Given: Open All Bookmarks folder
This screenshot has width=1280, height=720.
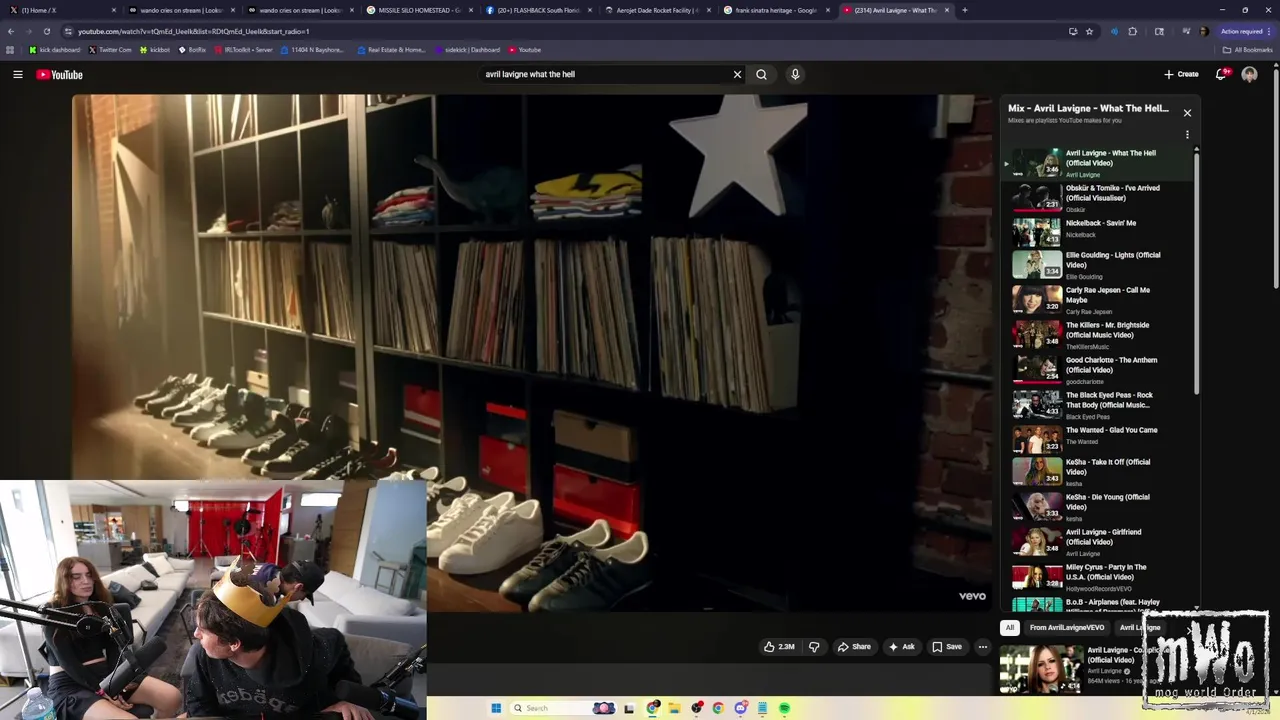Looking at the screenshot, I should coord(1247,50).
